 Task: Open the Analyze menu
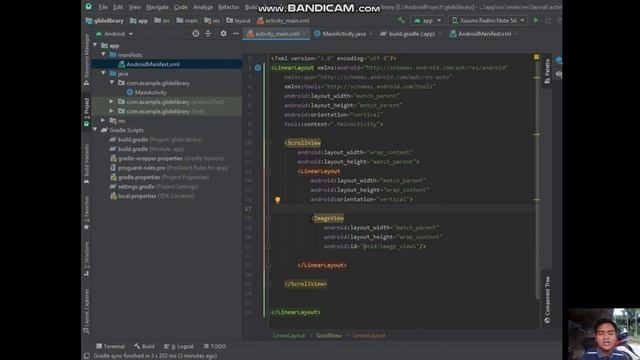tap(203, 7)
